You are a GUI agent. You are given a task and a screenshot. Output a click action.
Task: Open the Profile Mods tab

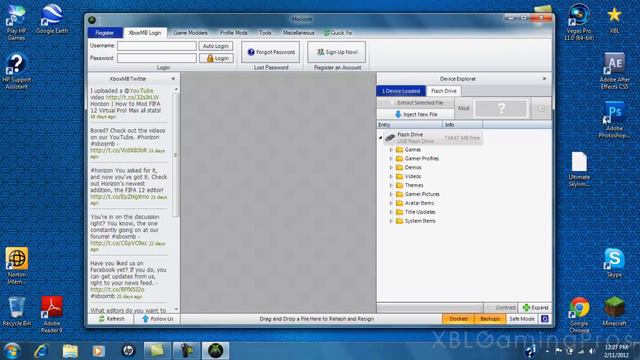(x=233, y=33)
